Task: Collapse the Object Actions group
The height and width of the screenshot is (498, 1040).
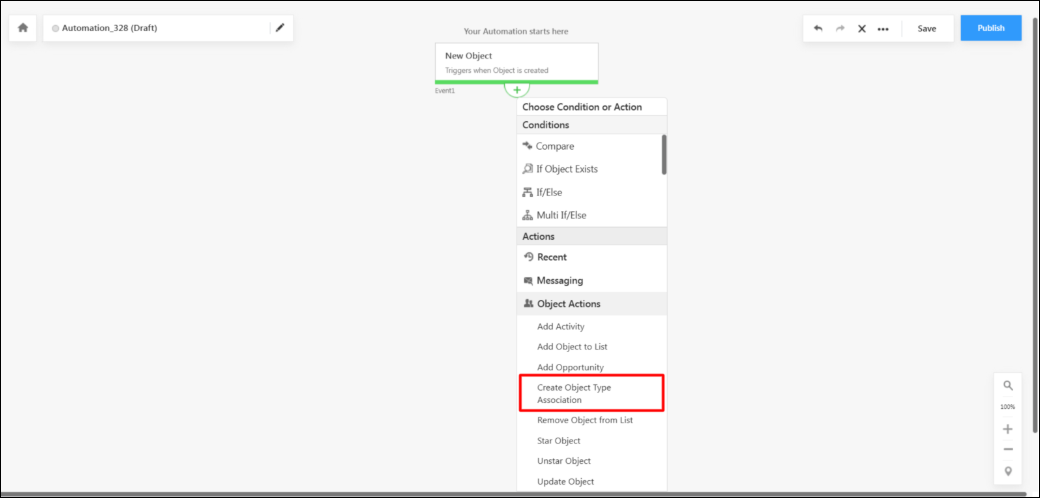Action: [568, 304]
